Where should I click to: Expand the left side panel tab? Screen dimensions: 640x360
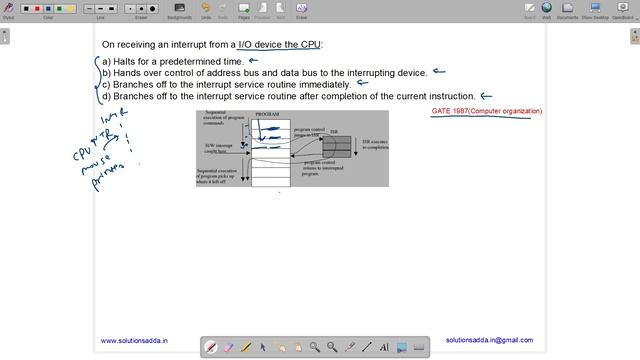[x=4, y=36]
